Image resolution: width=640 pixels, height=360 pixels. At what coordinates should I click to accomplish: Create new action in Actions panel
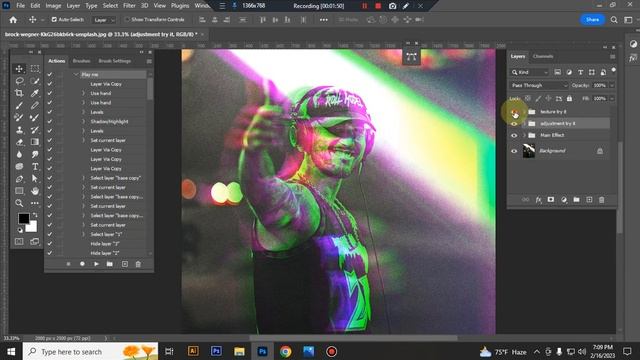pyautogui.click(x=125, y=264)
